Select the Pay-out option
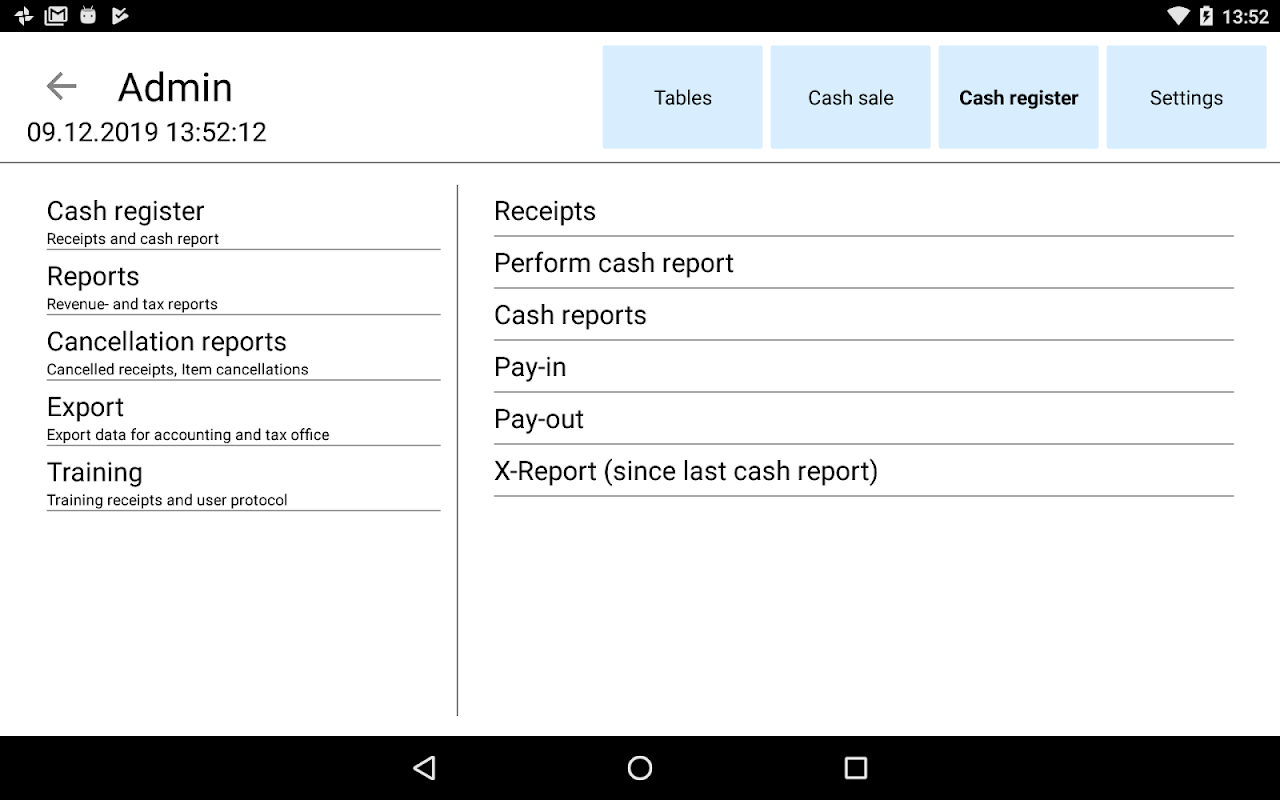 click(864, 419)
